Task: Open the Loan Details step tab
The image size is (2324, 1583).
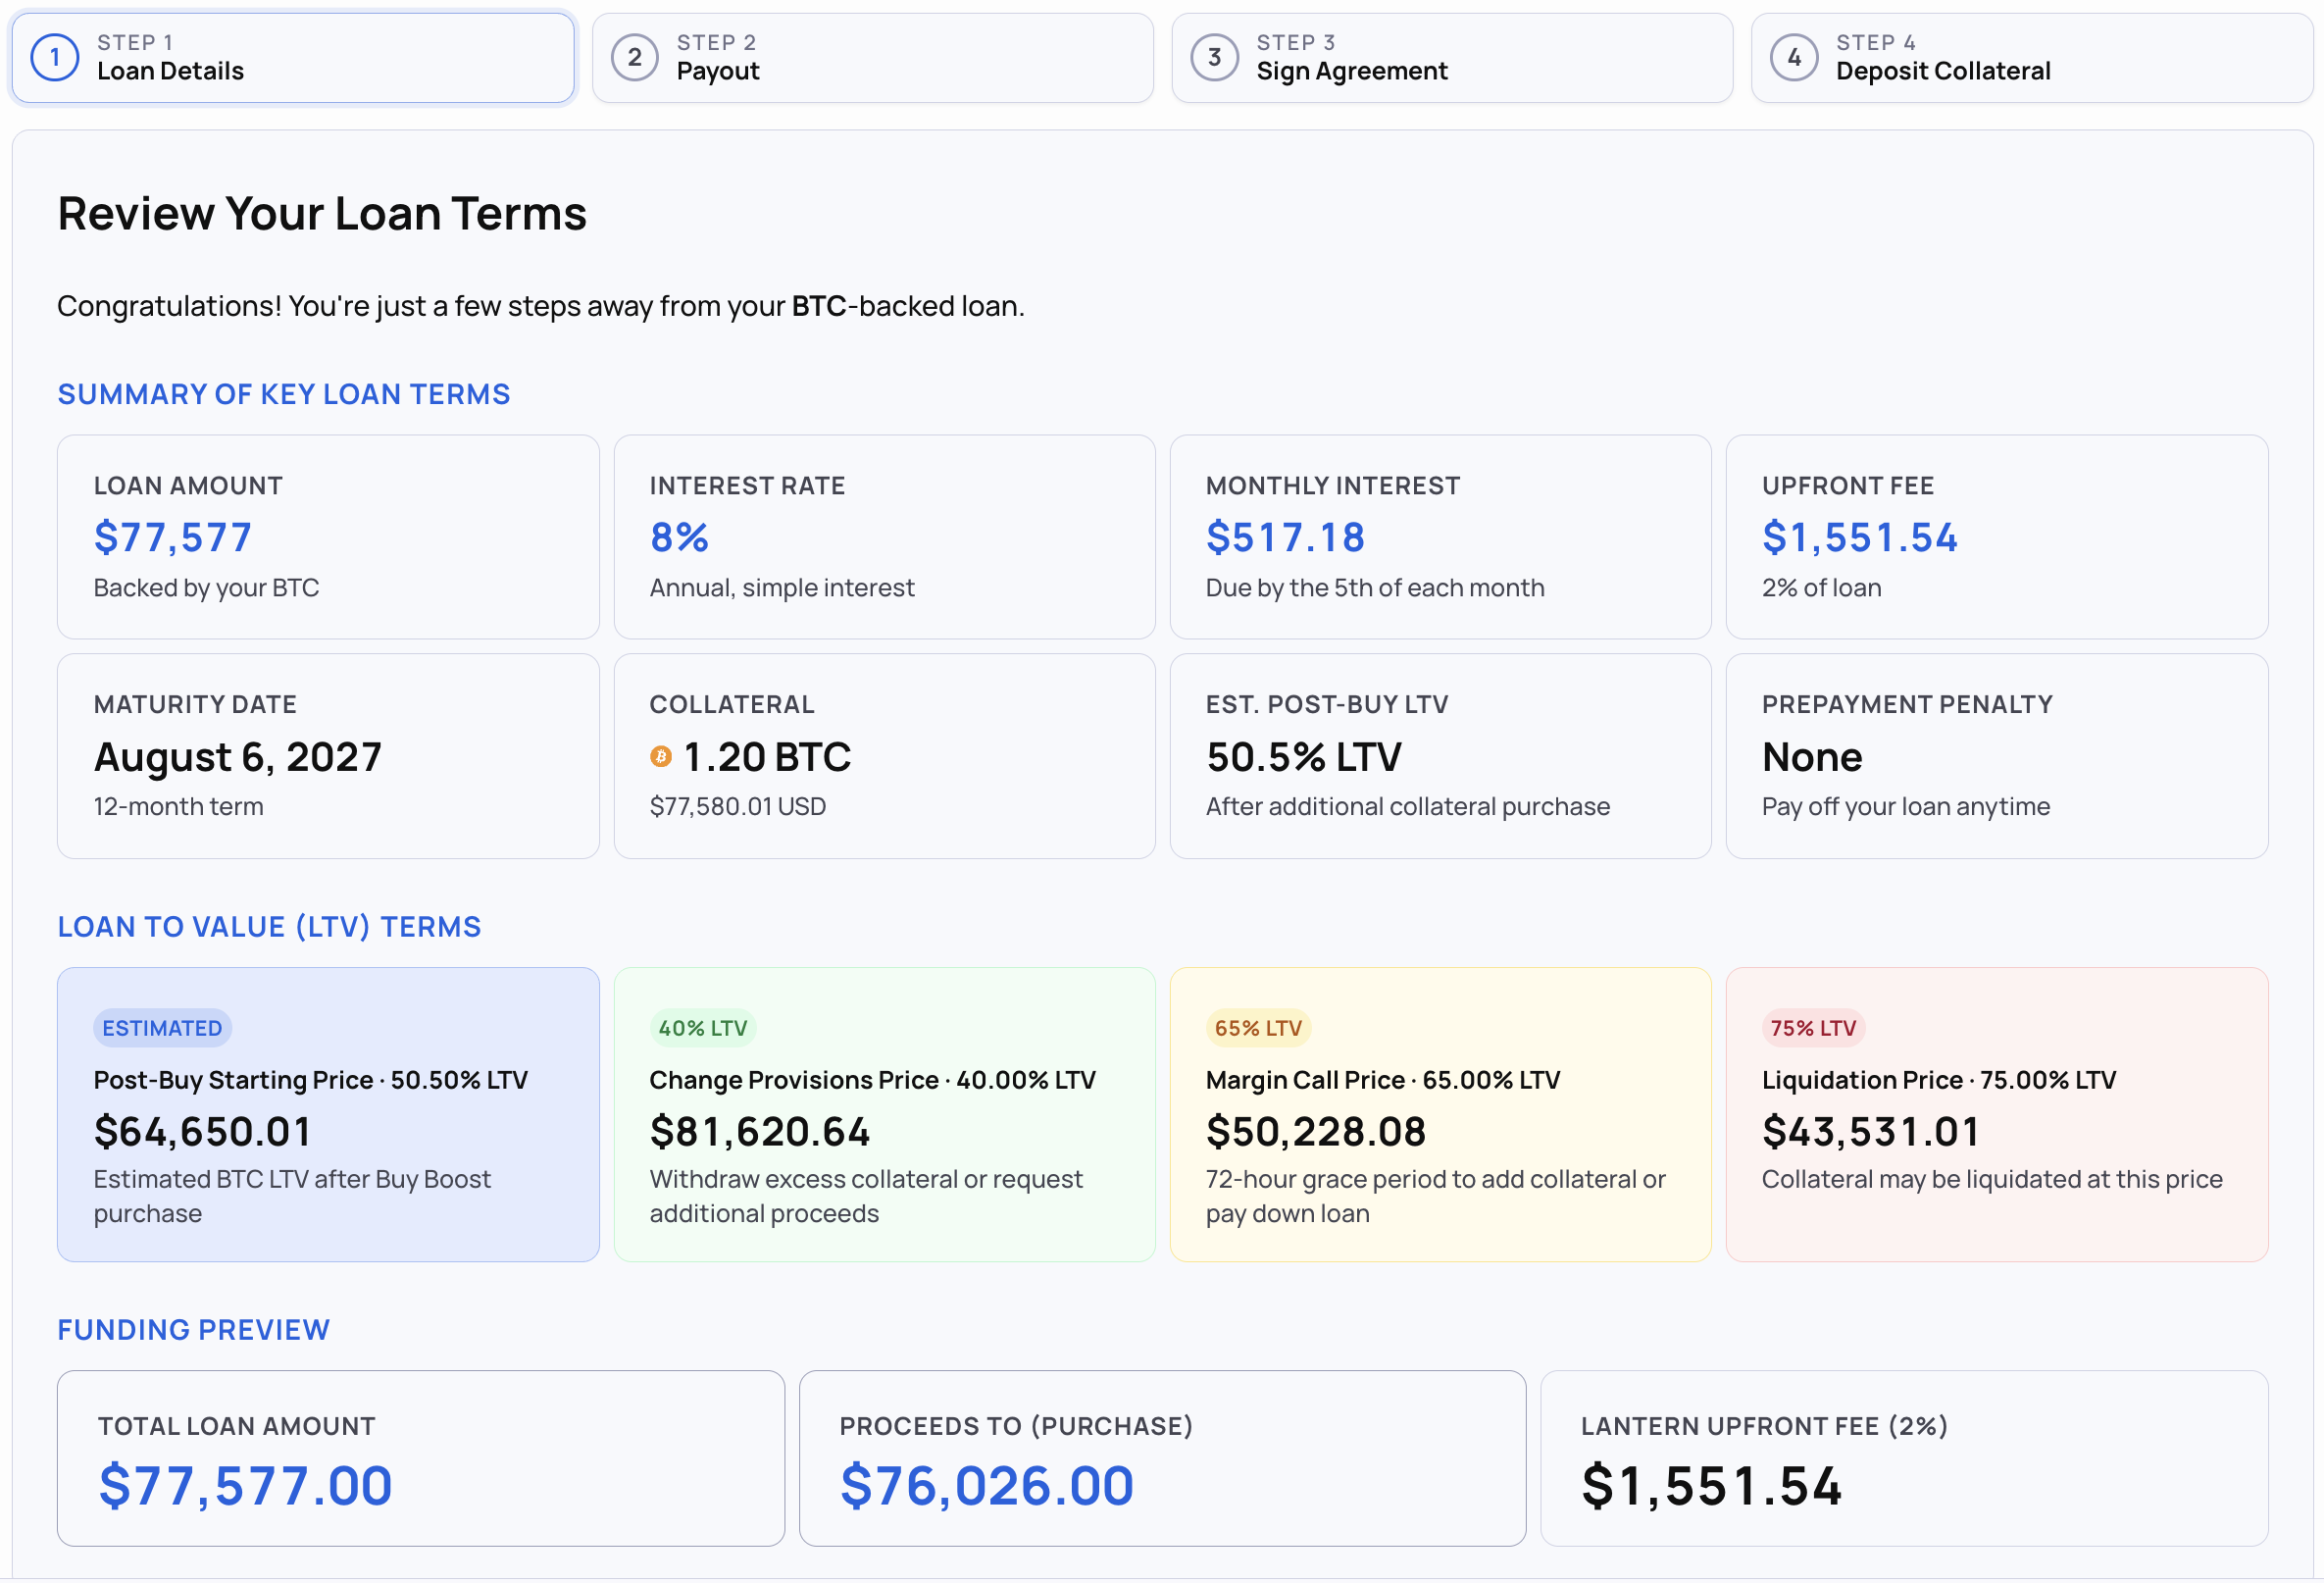Action: pos(293,57)
